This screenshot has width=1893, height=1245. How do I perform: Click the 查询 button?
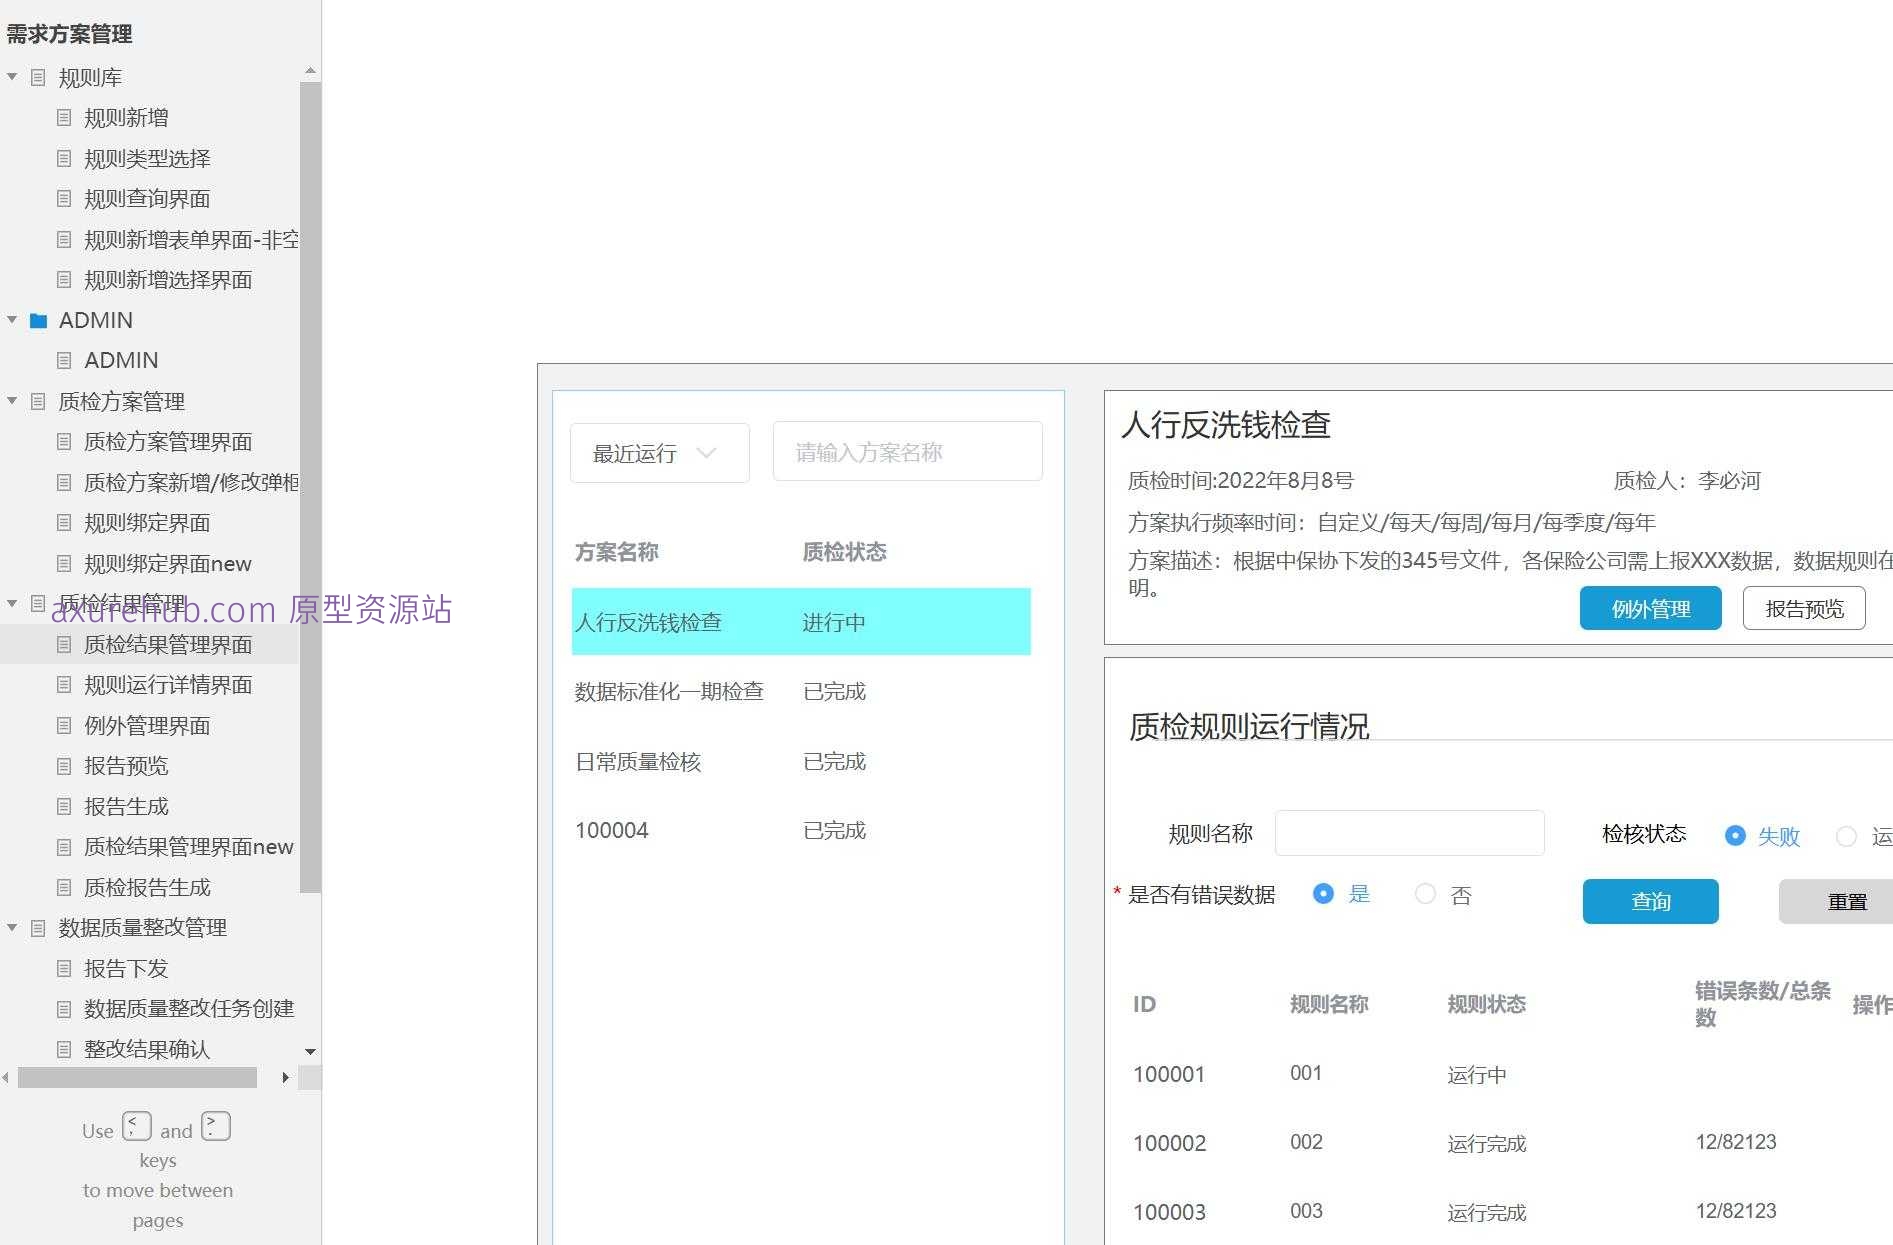pos(1650,901)
